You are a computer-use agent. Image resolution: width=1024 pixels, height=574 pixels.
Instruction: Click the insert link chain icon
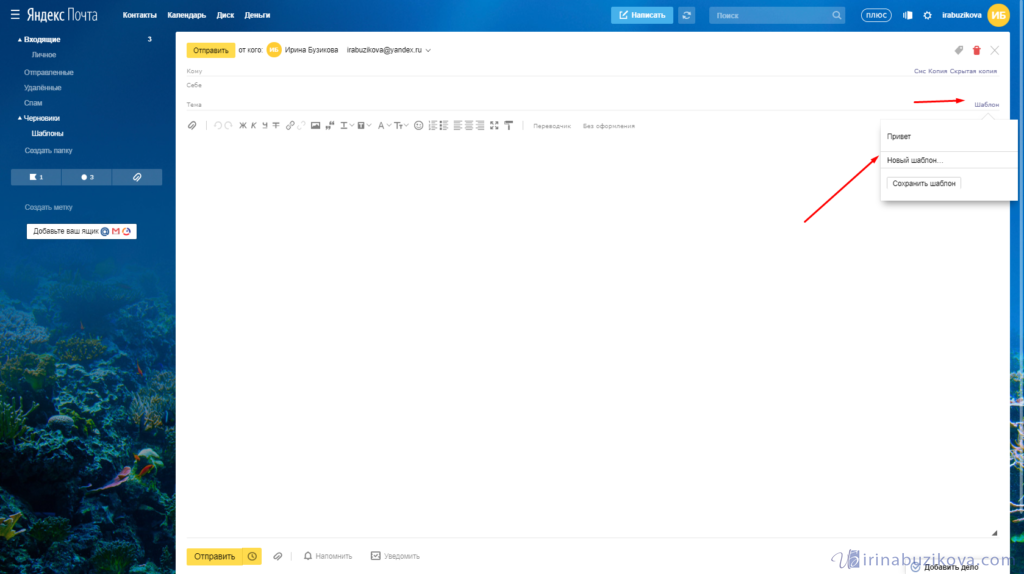[x=290, y=126]
